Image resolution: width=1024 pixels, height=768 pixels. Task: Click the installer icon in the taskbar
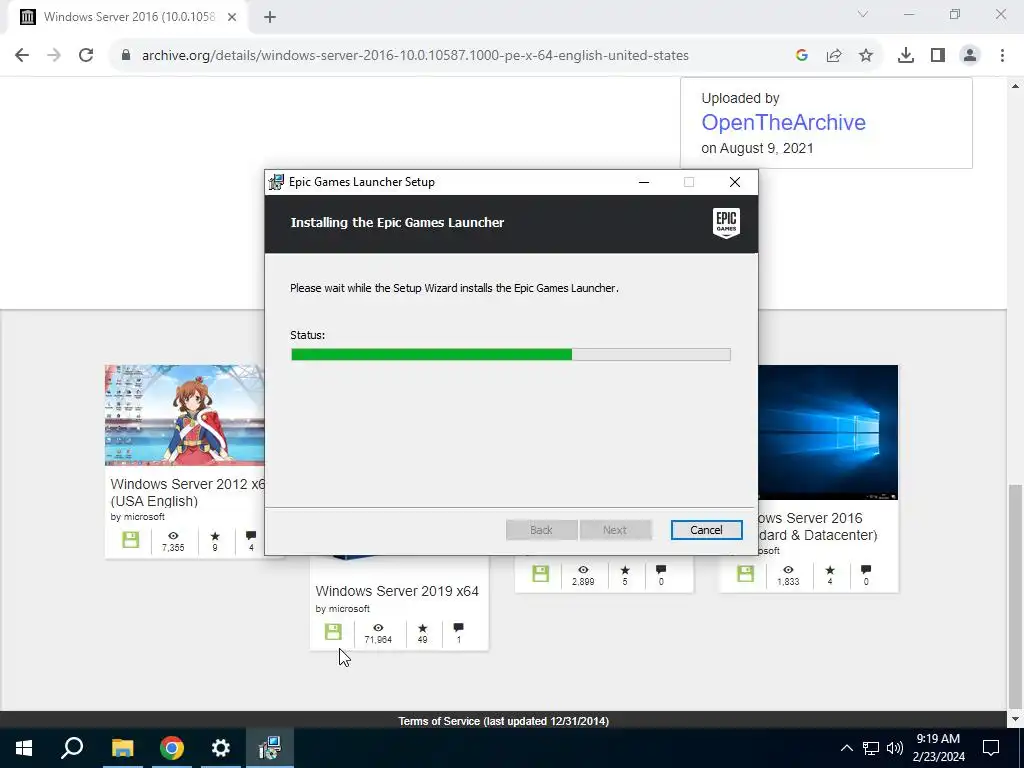(x=270, y=748)
